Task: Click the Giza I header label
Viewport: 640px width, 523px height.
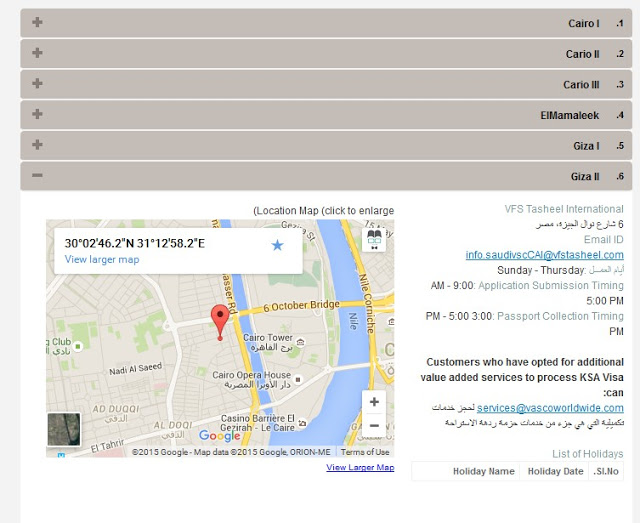Action: (x=586, y=146)
